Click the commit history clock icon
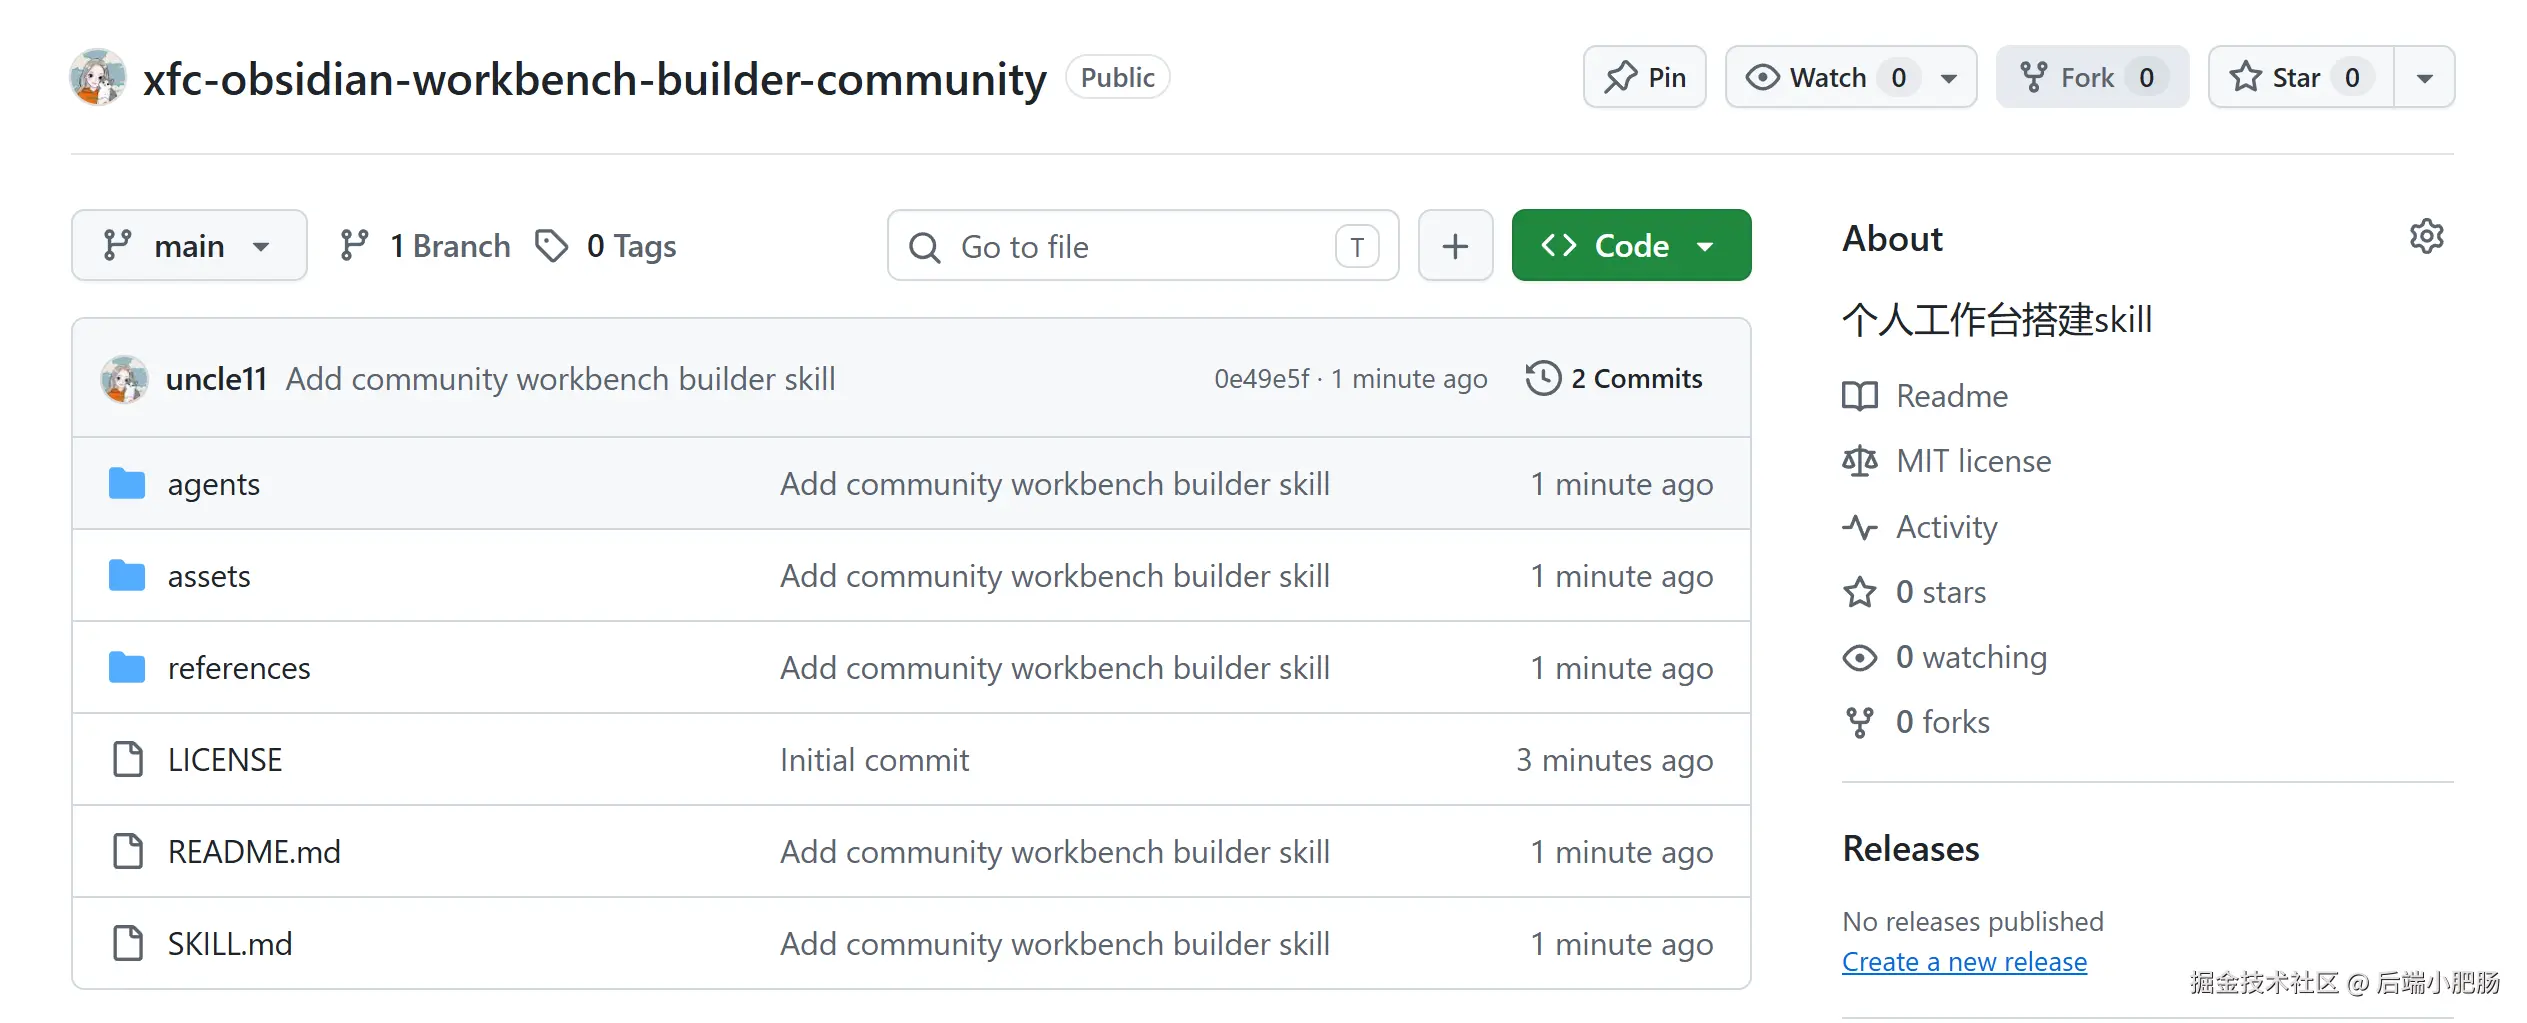 click(x=1543, y=379)
